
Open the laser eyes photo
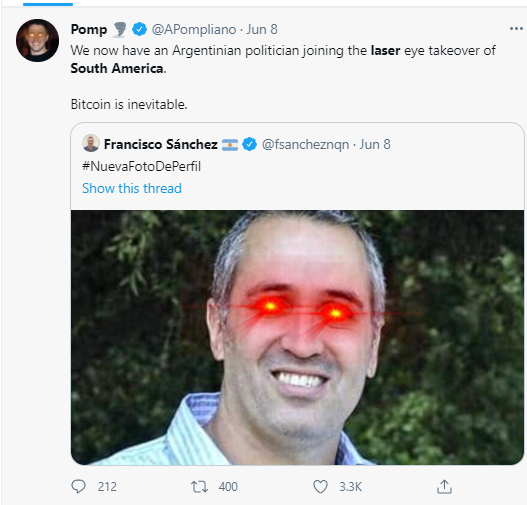(297, 337)
